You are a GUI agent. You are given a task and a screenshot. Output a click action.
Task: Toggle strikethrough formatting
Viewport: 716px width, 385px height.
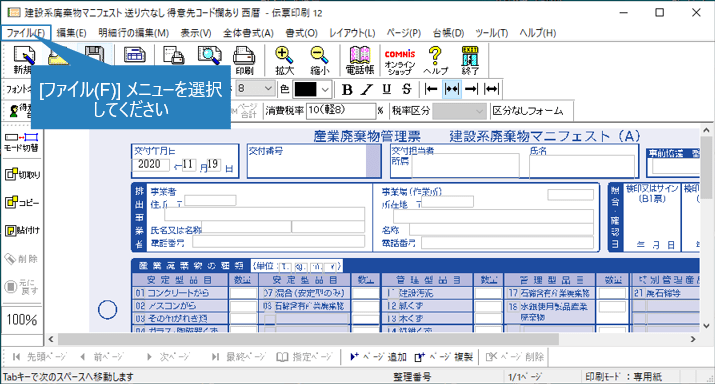click(407, 89)
